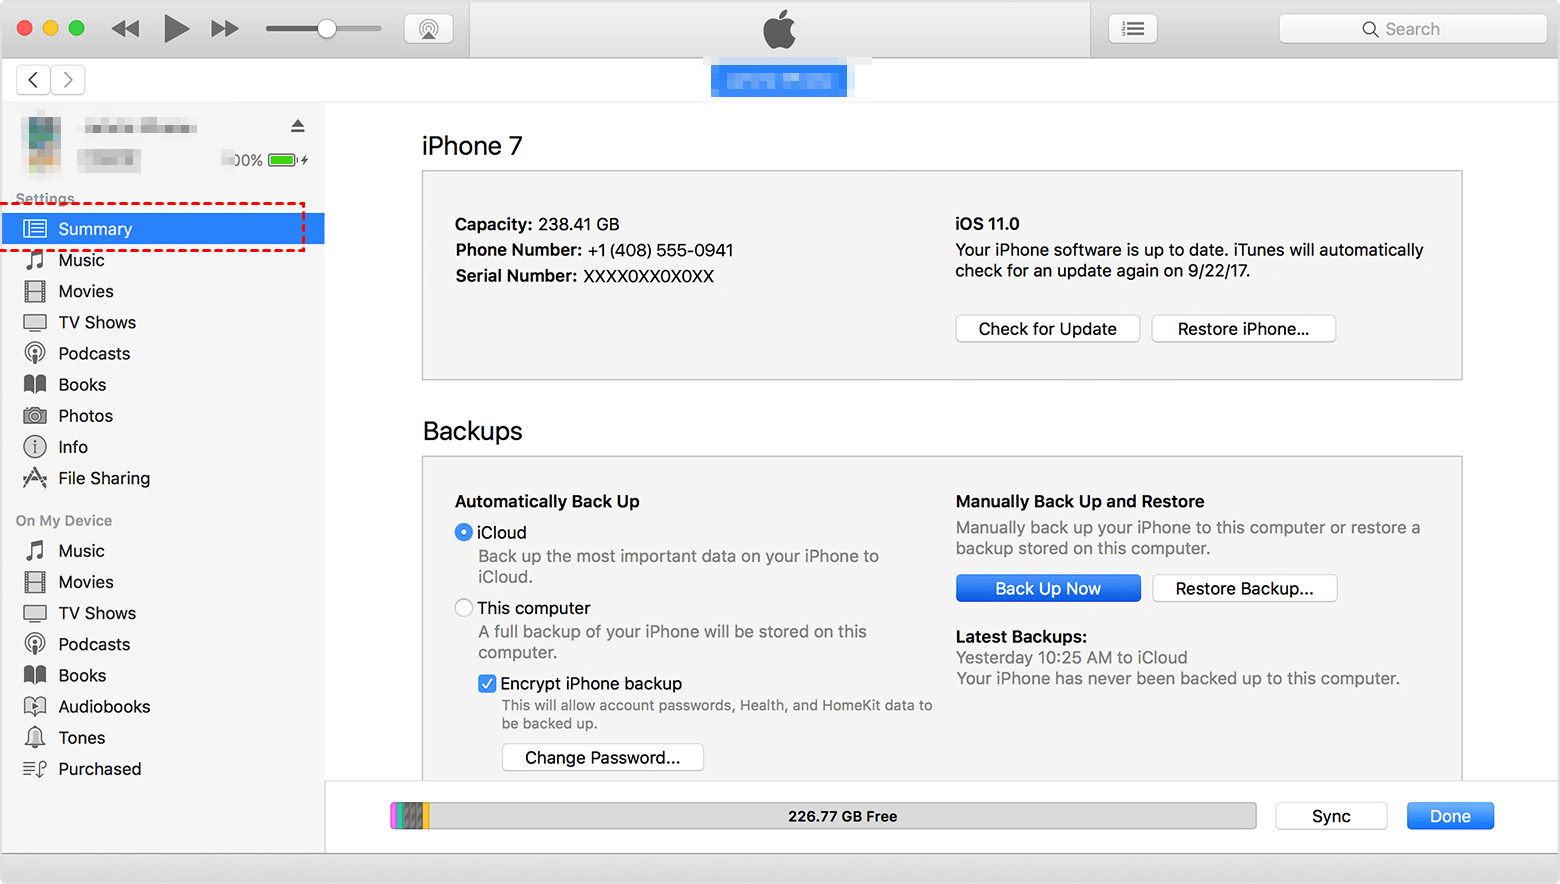
Task: Click the iOS 11.0 version label
Action: click(x=987, y=224)
